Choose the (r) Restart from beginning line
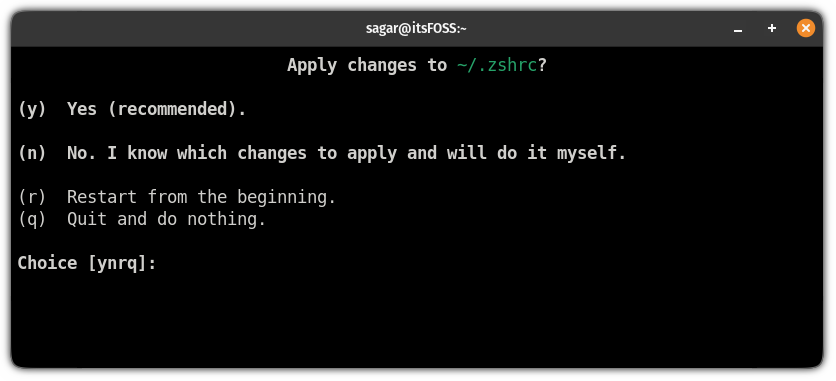Image resolution: width=836 pixels, height=381 pixels. coord(177,197)
